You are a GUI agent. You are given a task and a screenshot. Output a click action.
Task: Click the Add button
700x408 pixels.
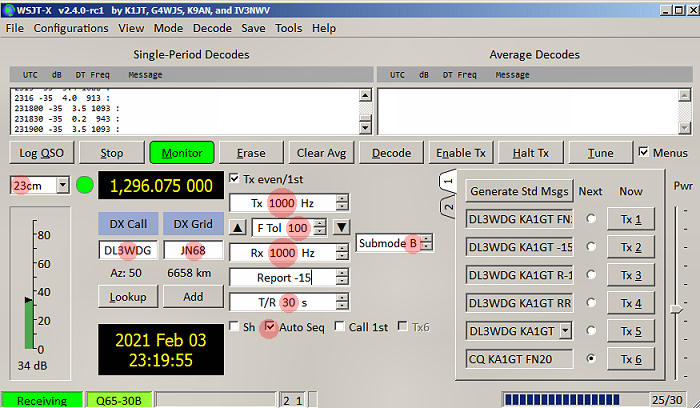[x=193, y=296]
